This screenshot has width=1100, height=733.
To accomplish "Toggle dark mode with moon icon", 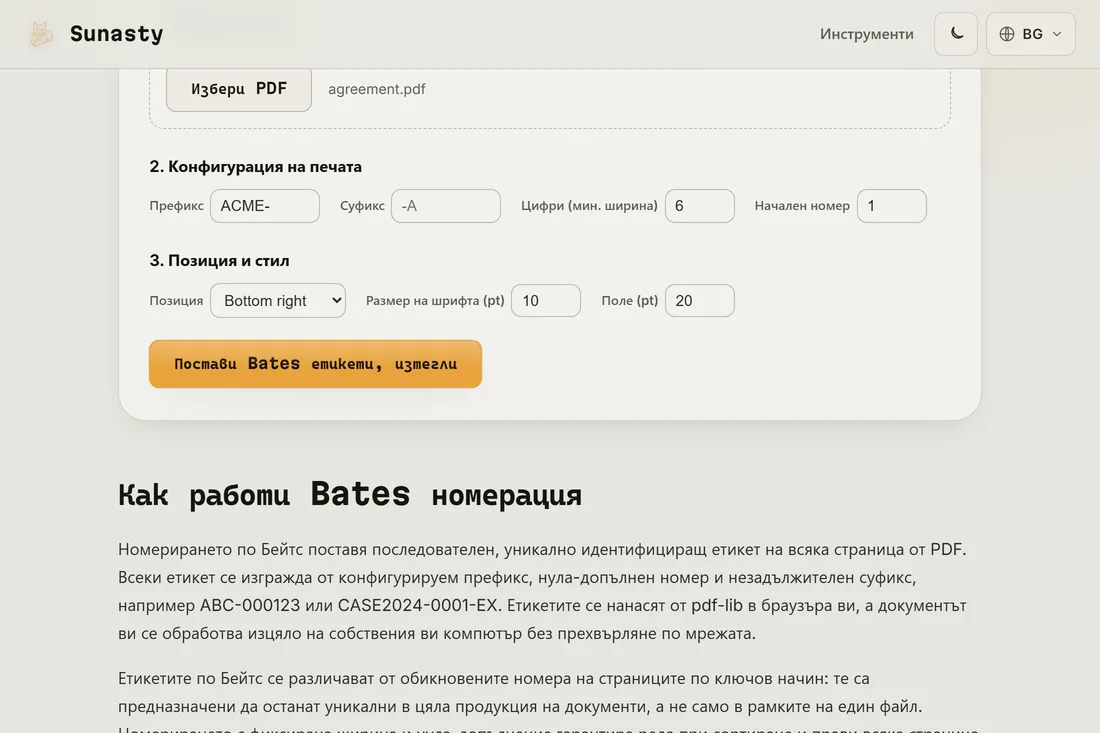I will [x=955, y=34].
